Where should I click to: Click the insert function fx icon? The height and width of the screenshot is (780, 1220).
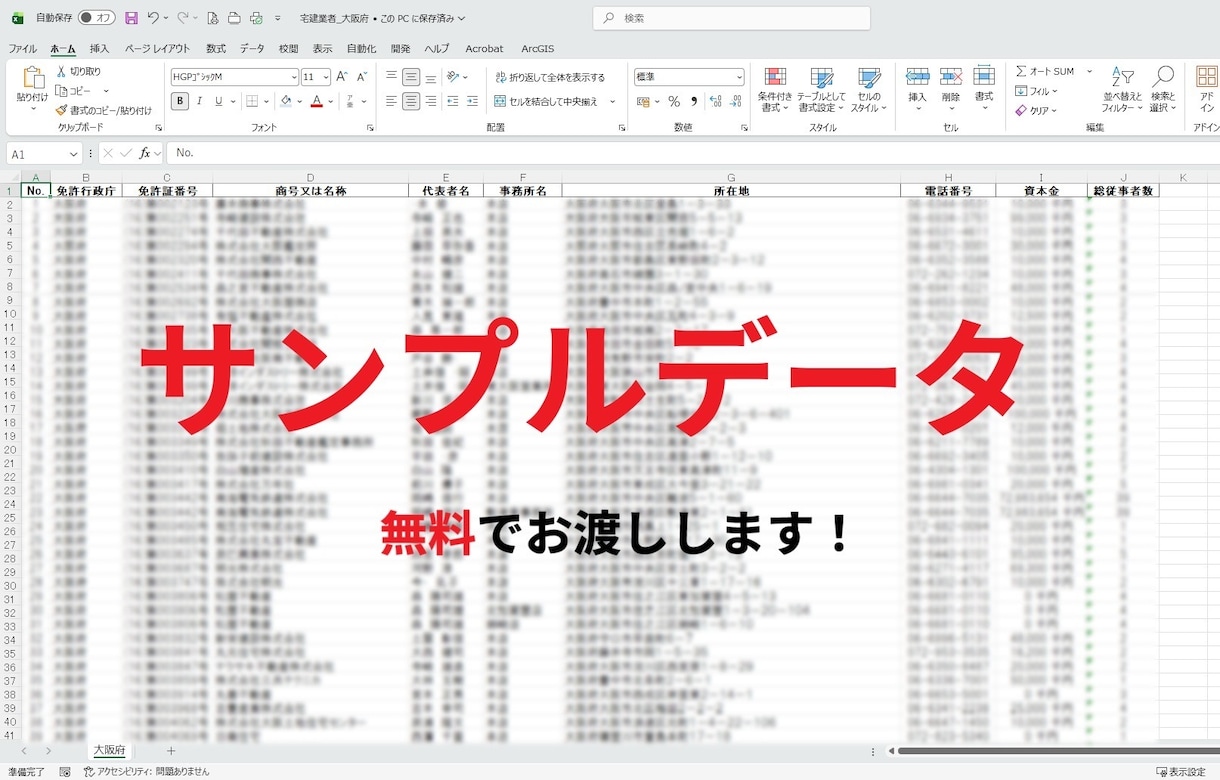pyautogui.click(x=145, y=153)
